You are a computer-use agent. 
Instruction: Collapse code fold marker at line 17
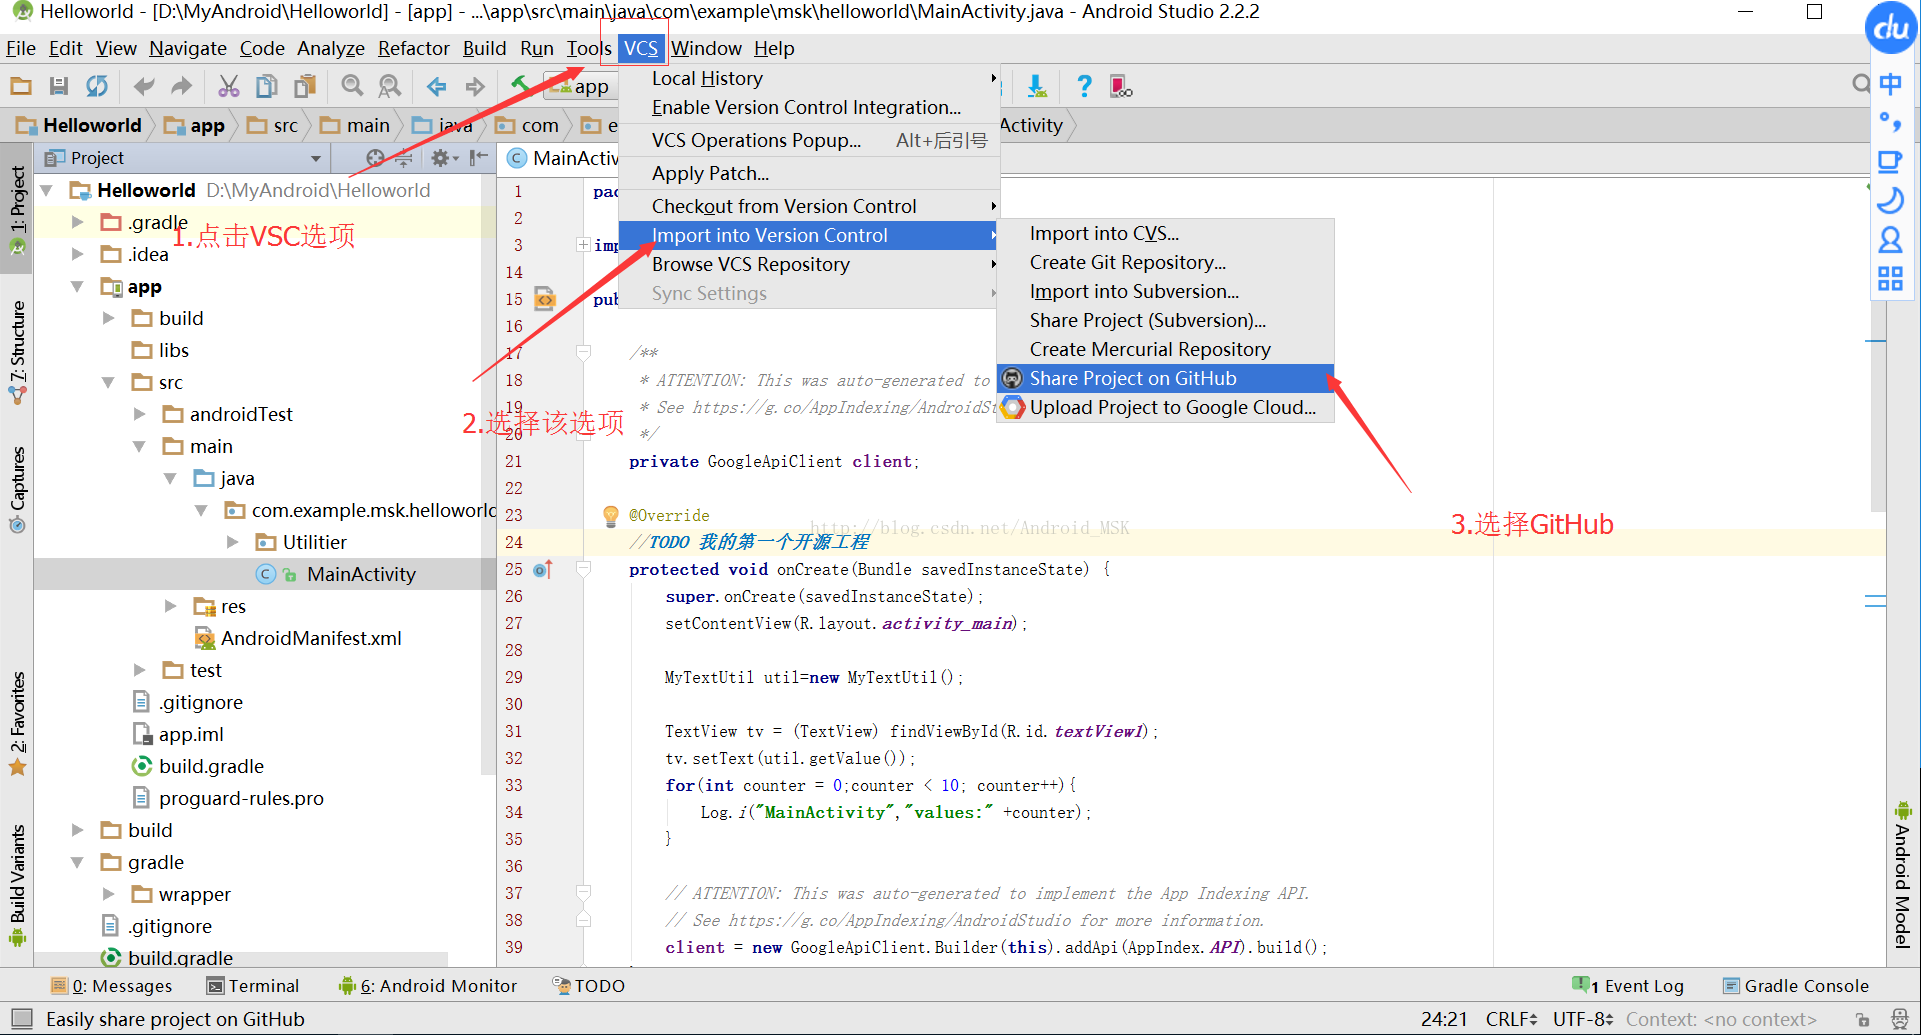pyautogui.click(x=583, y=353)
